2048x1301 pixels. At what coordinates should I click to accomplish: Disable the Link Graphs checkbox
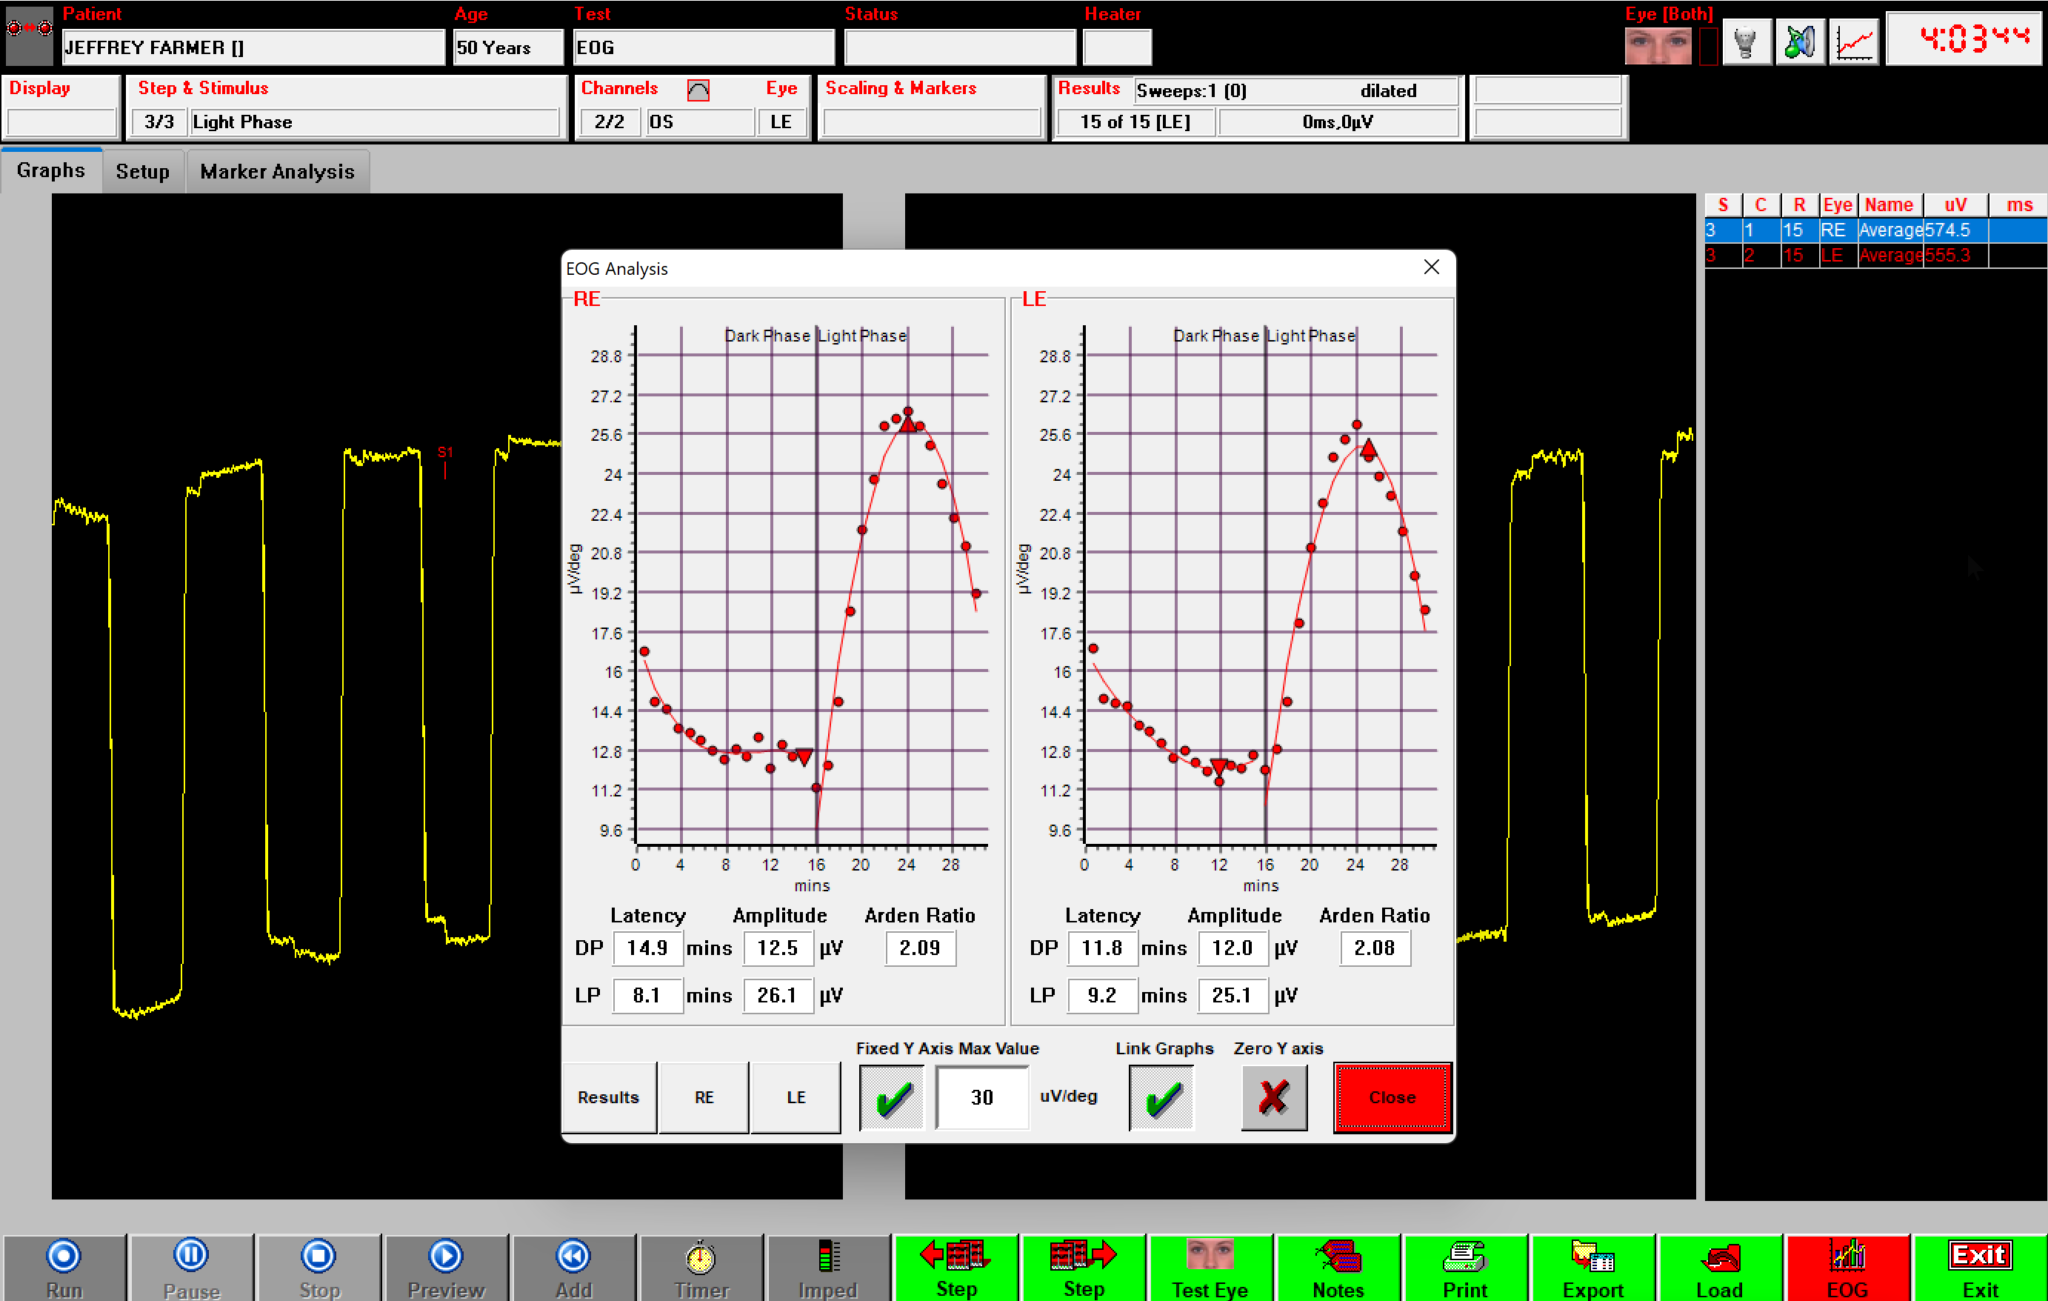click(1160, 1097)
